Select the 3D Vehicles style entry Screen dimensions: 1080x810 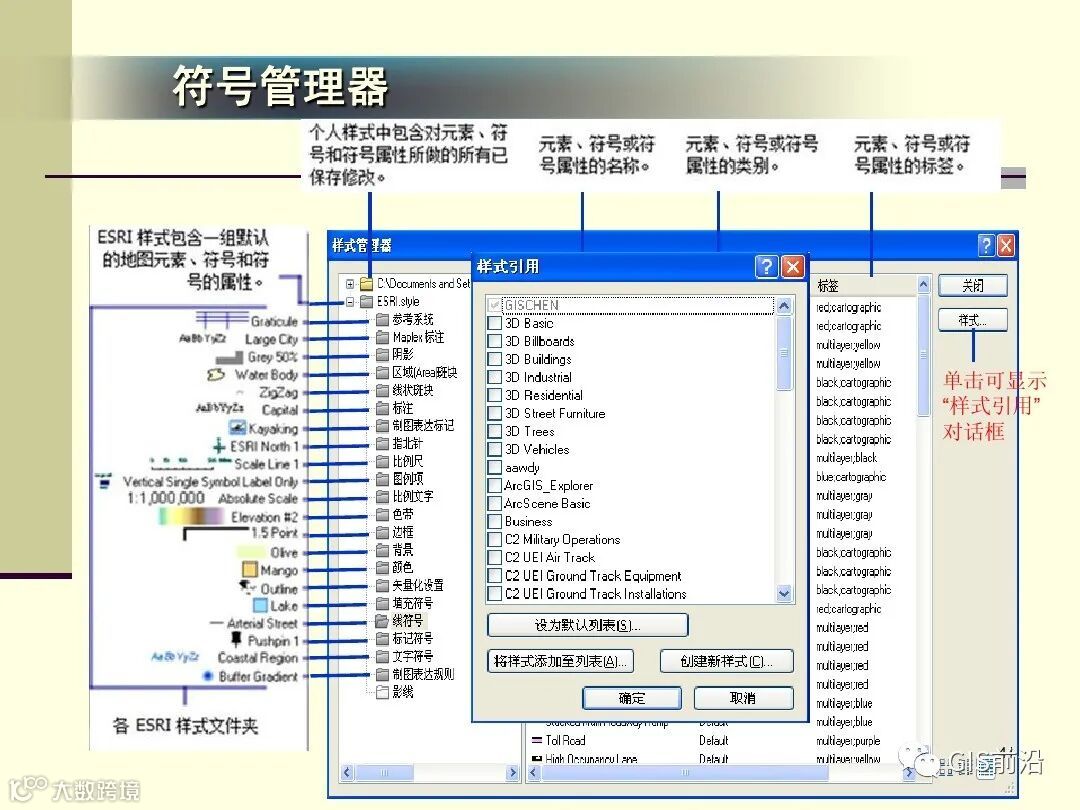537,449
